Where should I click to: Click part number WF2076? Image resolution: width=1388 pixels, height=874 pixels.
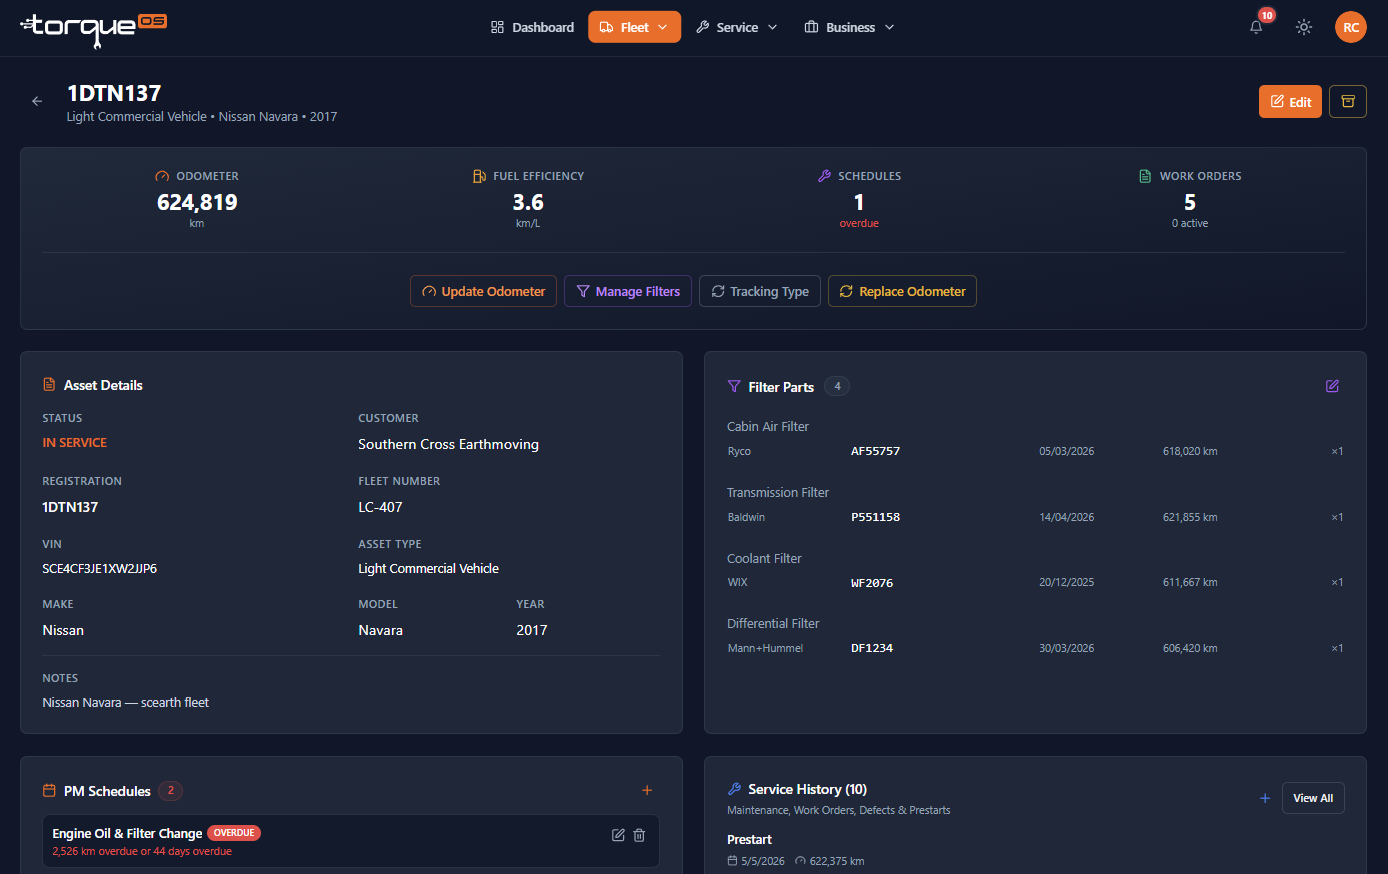point(872,583)
